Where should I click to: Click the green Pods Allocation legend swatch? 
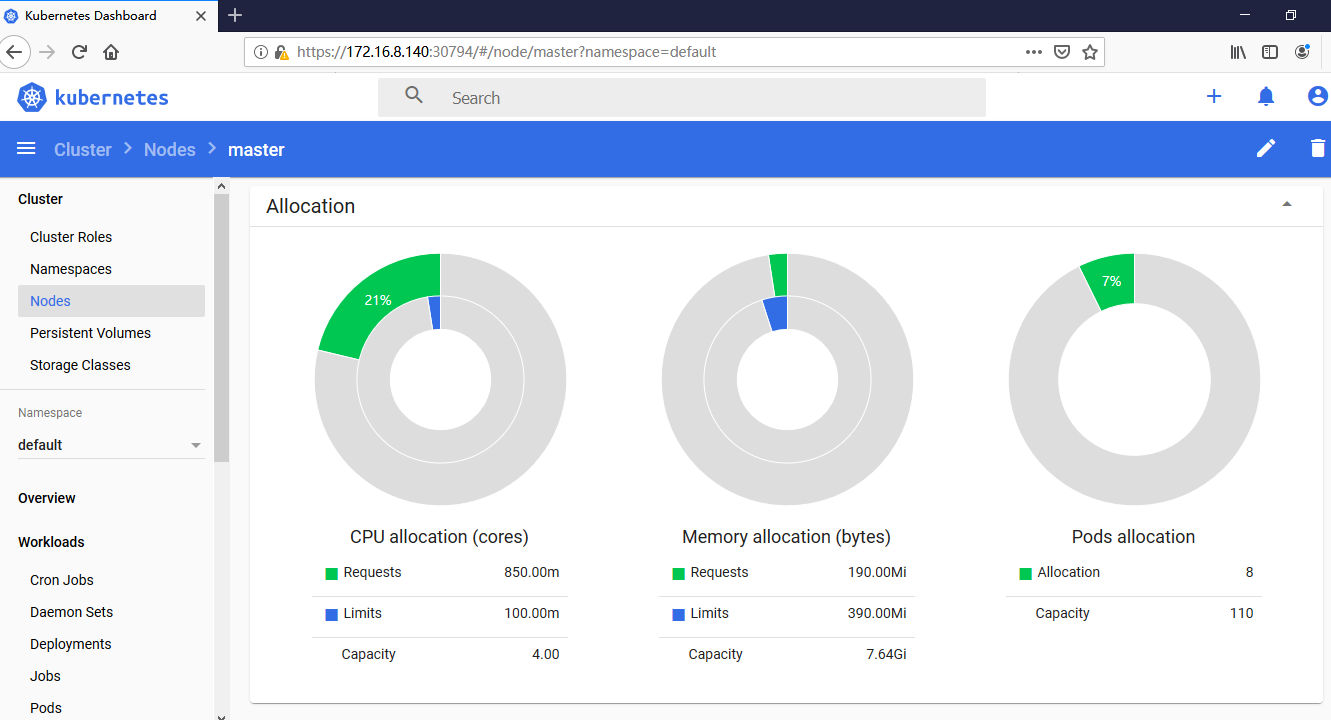coord(1026,574)
